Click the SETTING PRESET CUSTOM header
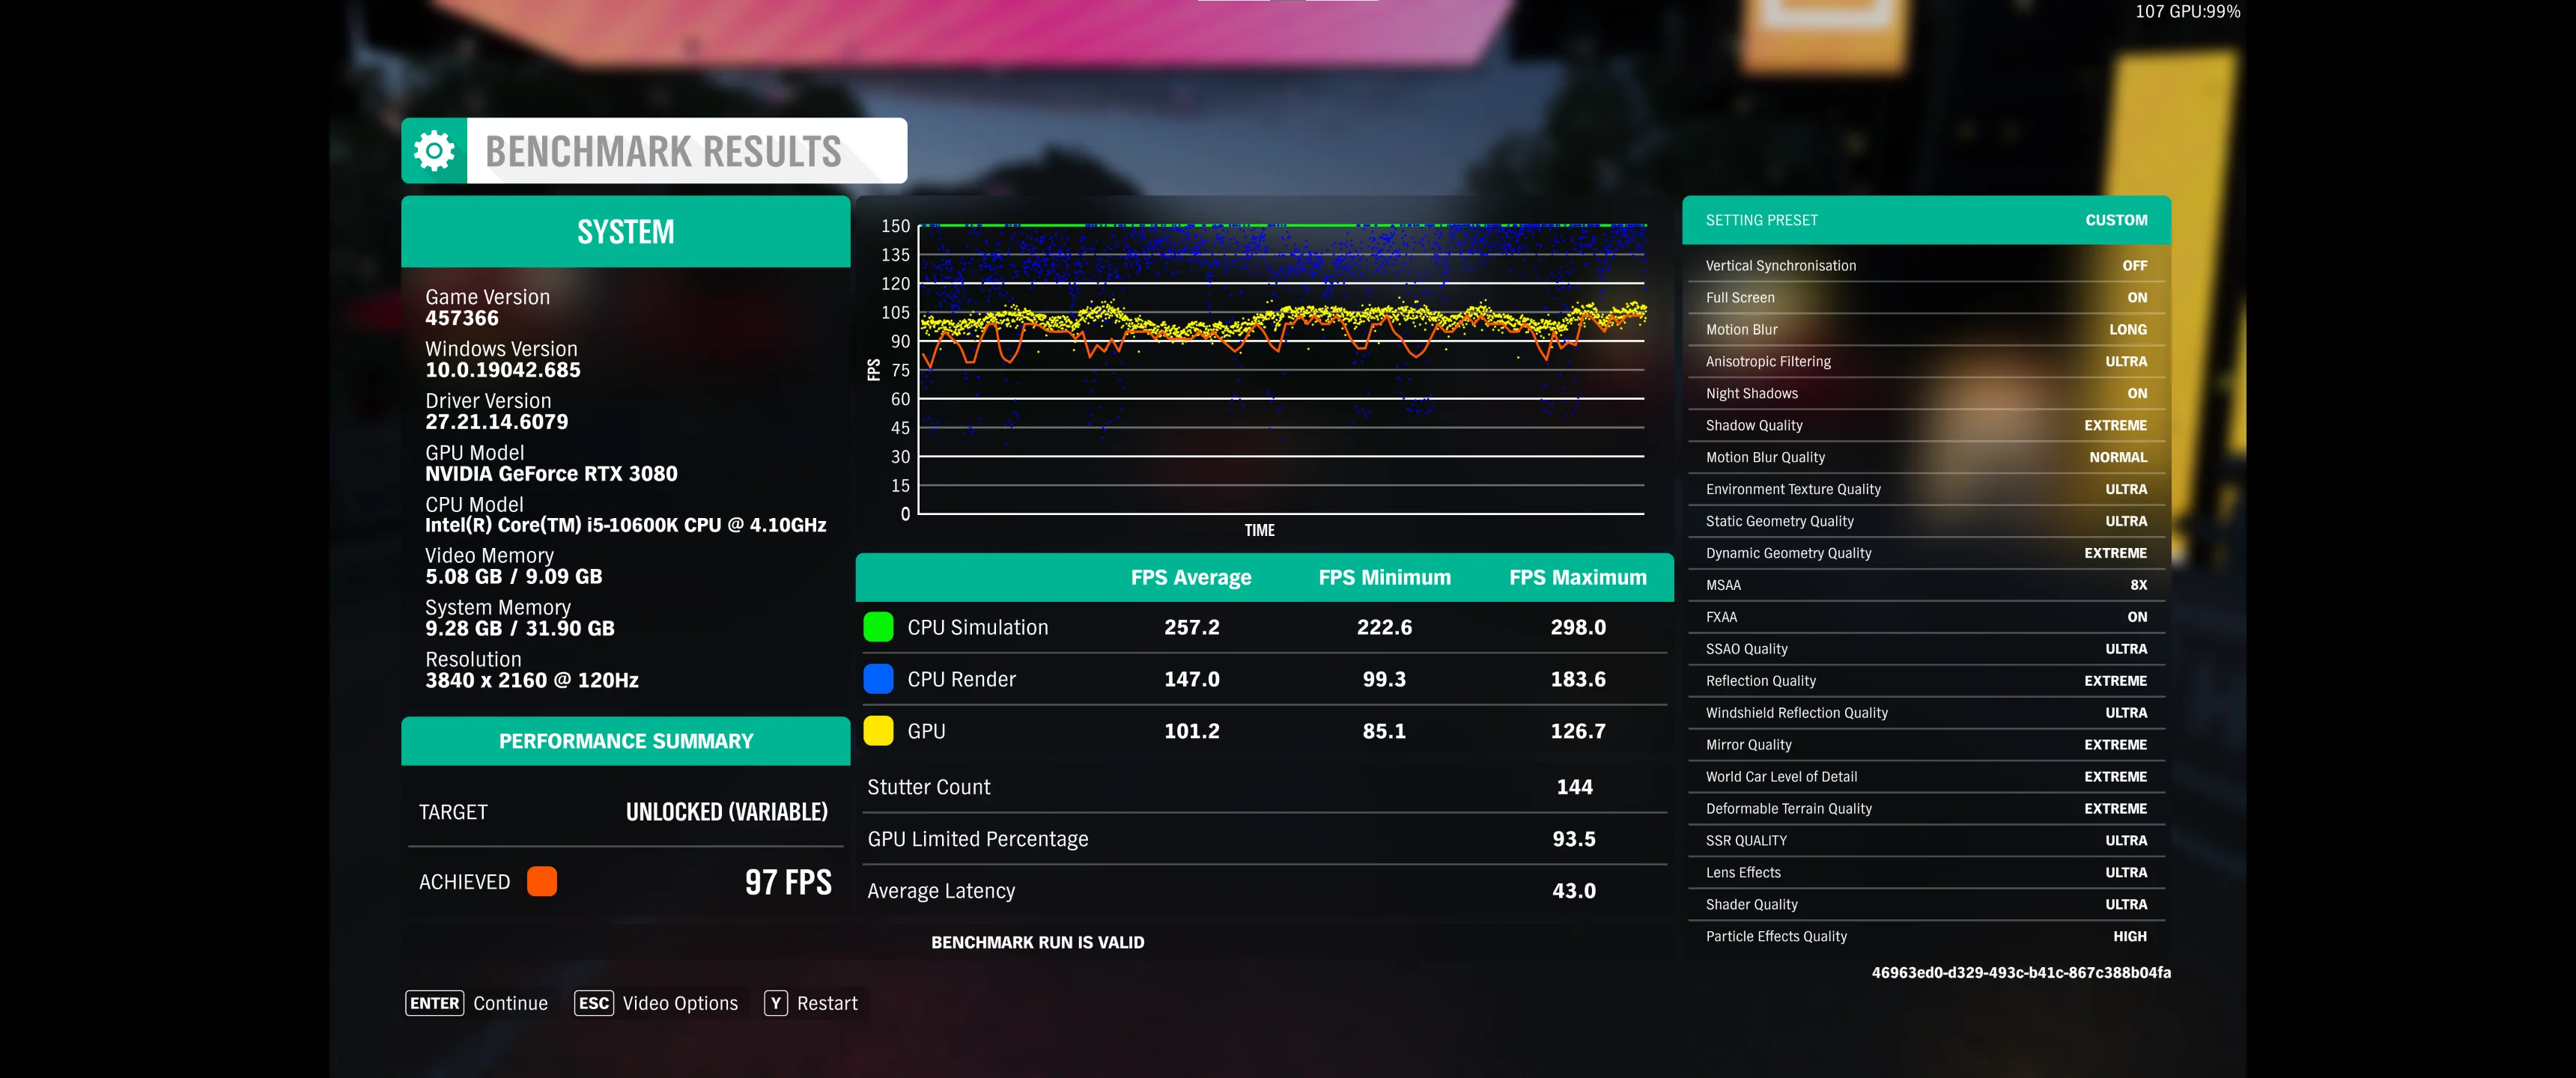The width and height of the screenshot is (2576, 1078). tap(1926, 220)
